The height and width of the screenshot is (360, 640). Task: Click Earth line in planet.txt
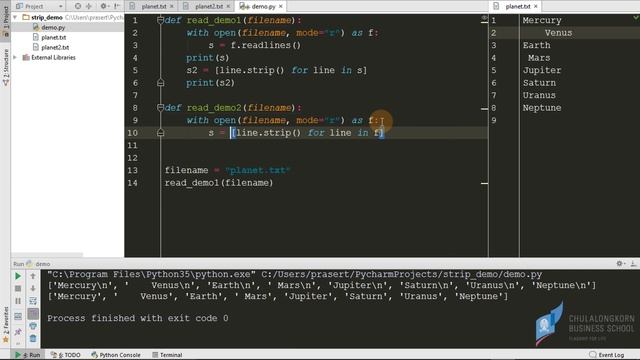(x=536, y=45)
